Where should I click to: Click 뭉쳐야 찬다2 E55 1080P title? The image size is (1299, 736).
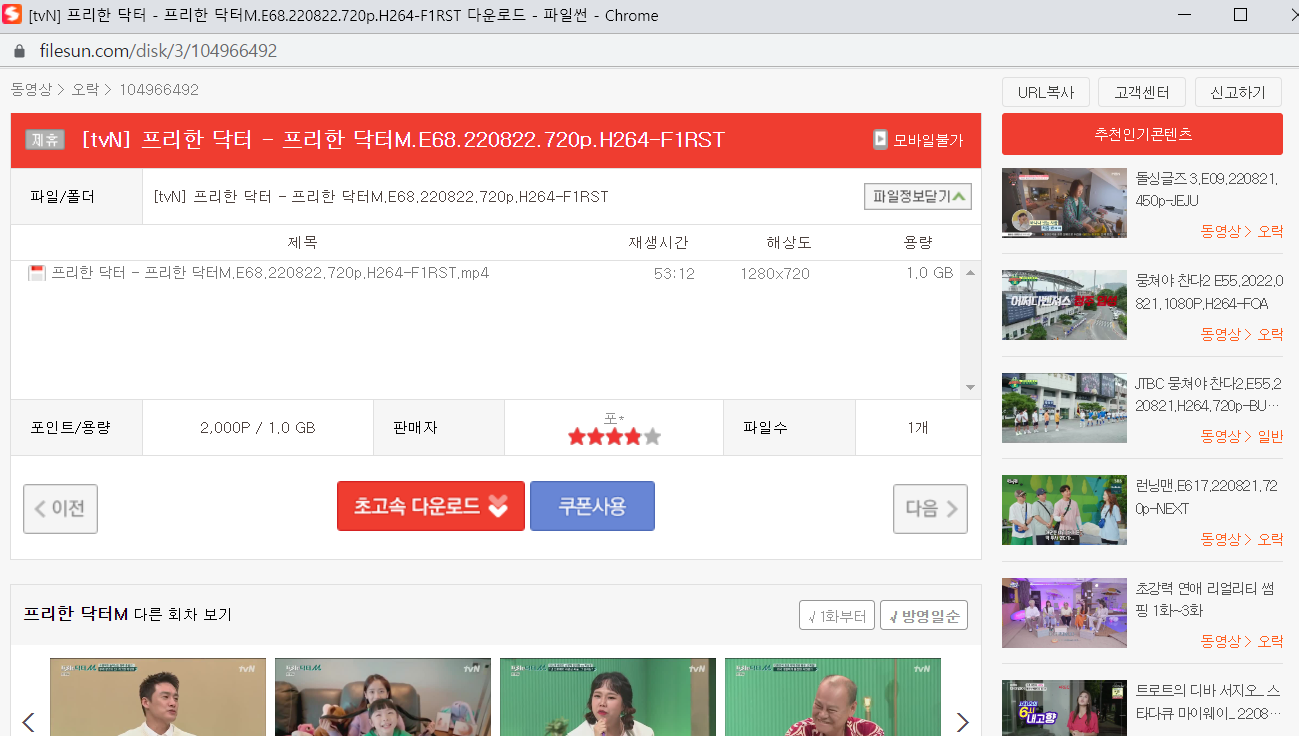click(1209, 291)
